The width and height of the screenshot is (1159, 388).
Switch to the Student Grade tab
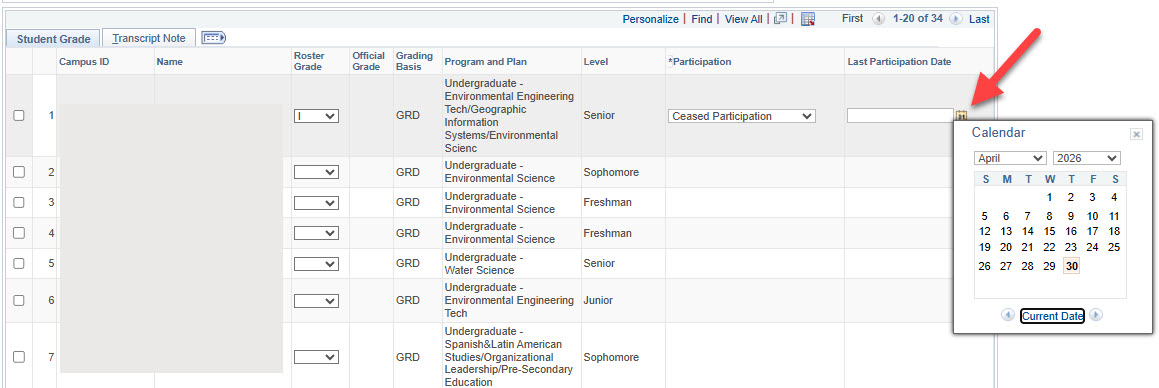pyautogui.click(x=53, y=39)
